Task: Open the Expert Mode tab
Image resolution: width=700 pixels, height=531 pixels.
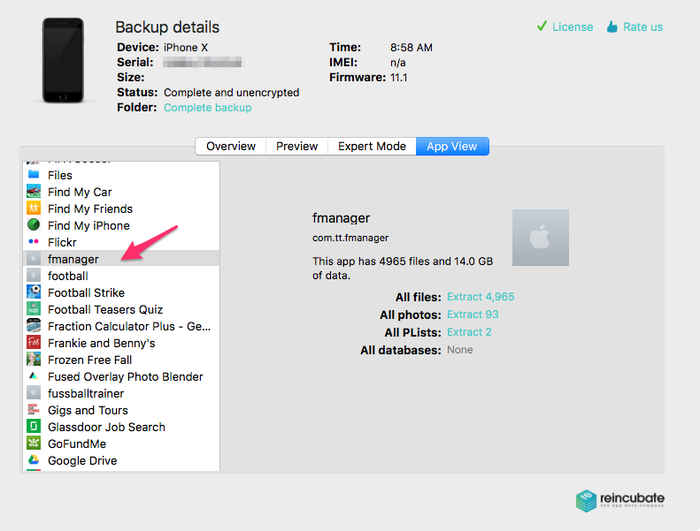Action: coord(372,146)
